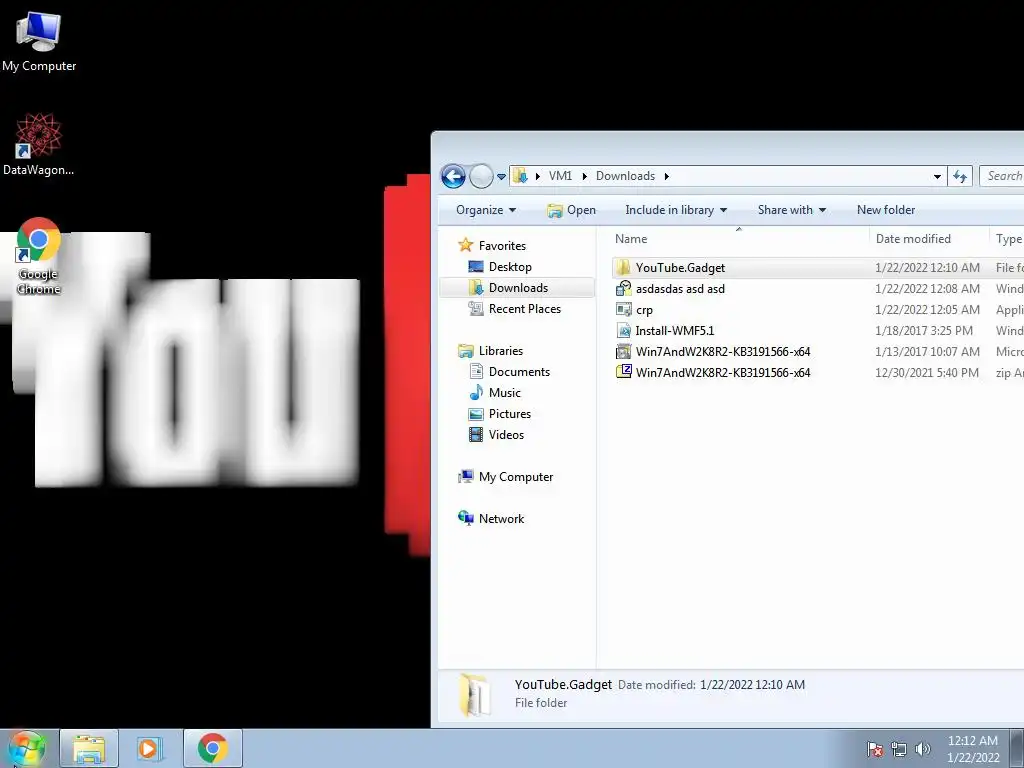
Task: Click YouTube.Gadget folder icon
Action: pyautogui.click(x=624, y=267)
